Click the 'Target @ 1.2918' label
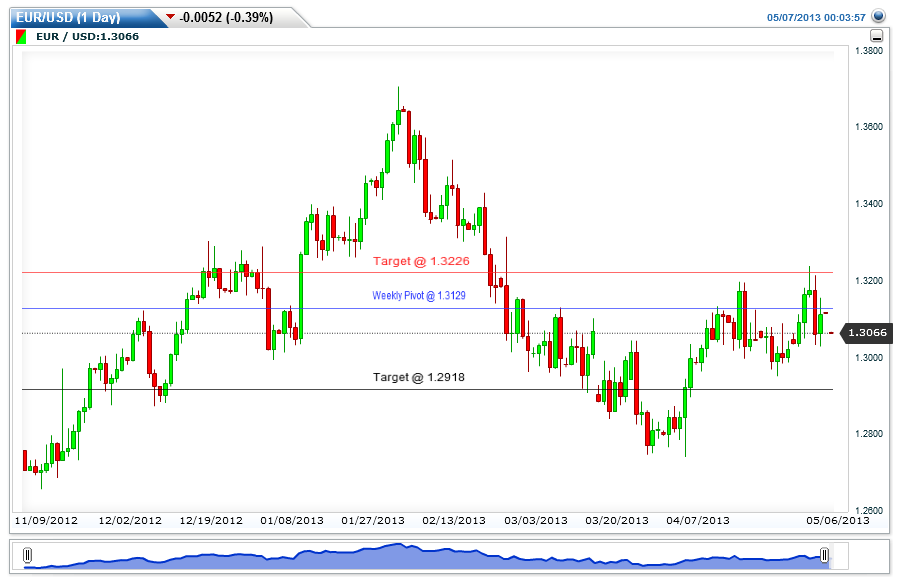This screenshot has height=582, width=900. 418,377
